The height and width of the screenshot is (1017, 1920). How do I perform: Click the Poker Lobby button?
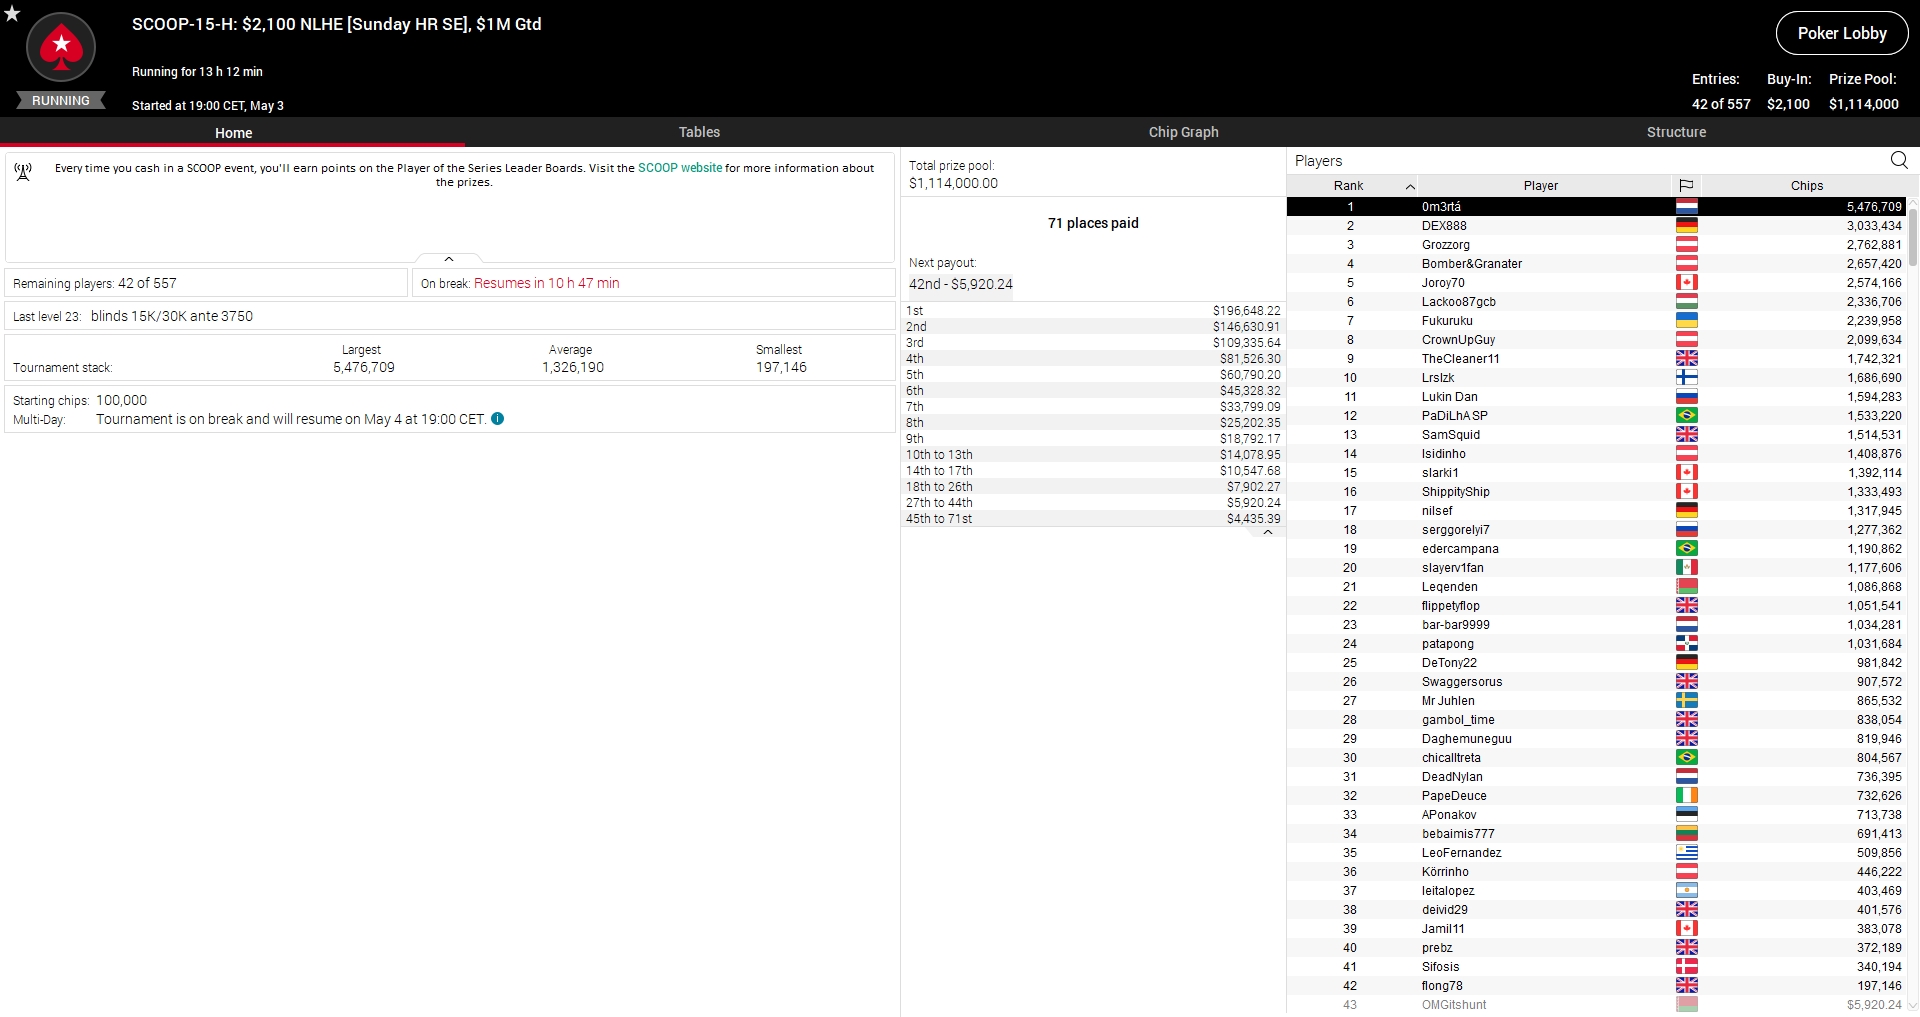pyautogui.click(x=1842, y=33)
